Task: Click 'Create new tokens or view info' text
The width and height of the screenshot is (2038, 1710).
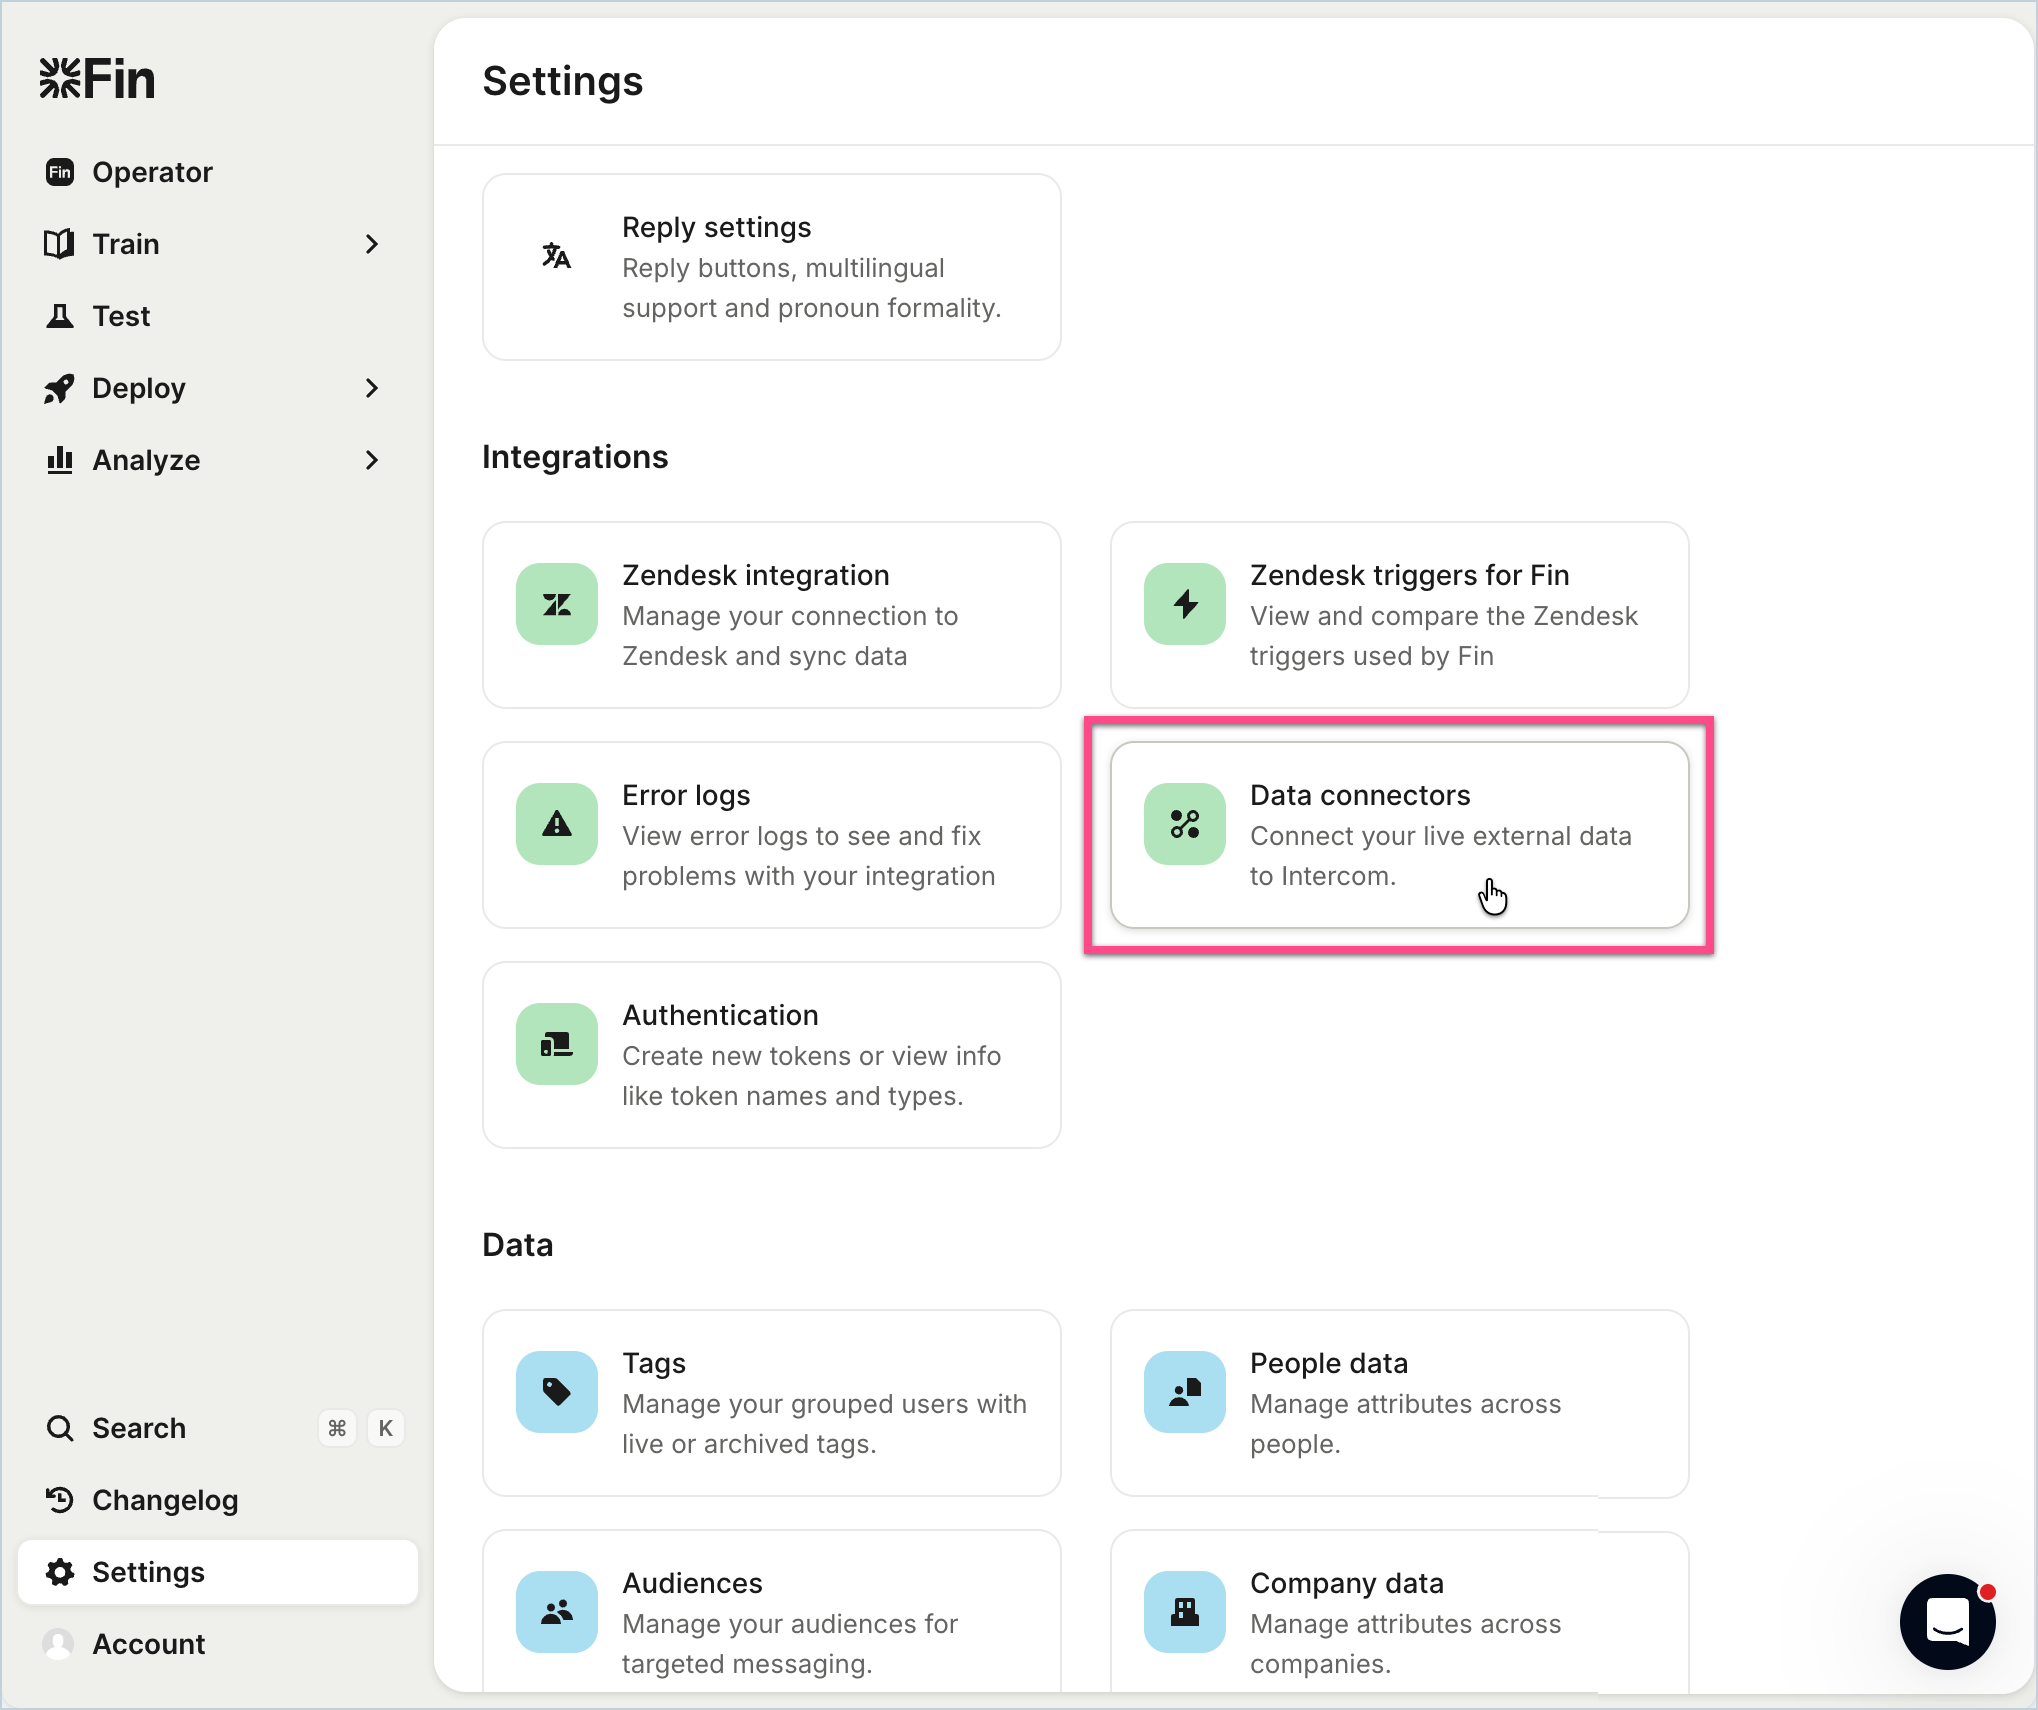Action: [x=811, y=1056]
